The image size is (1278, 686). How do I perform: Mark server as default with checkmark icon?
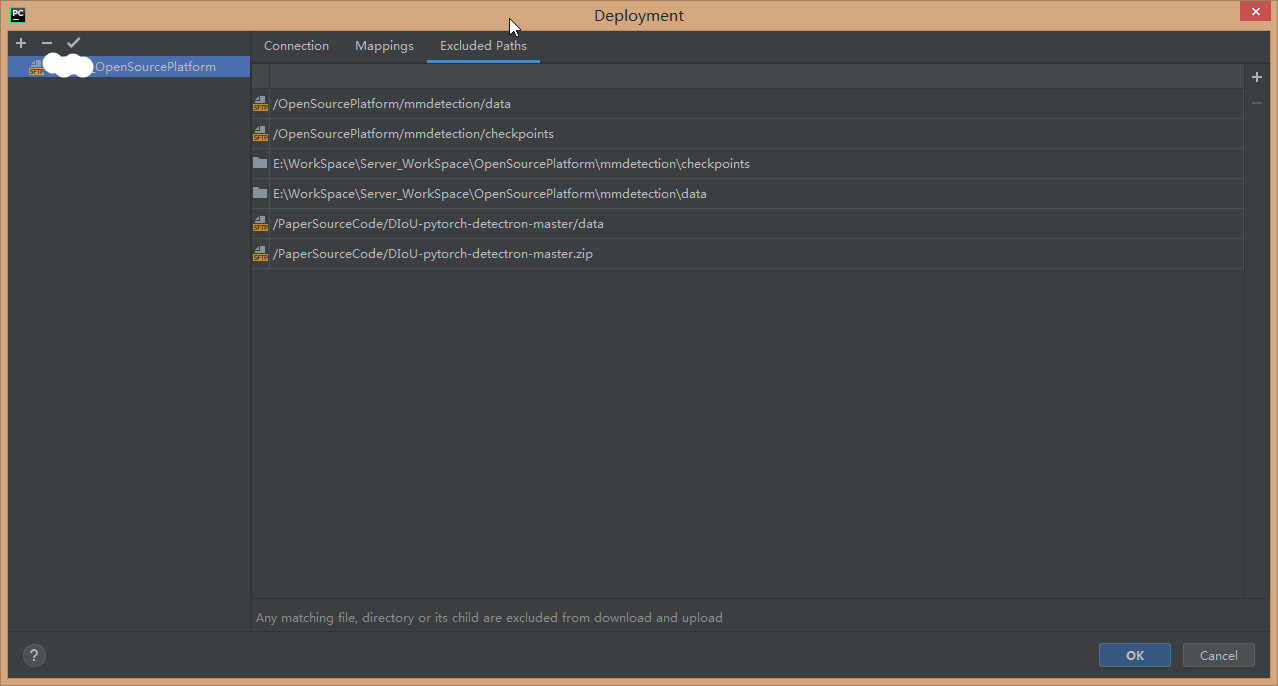coord(73,43)
